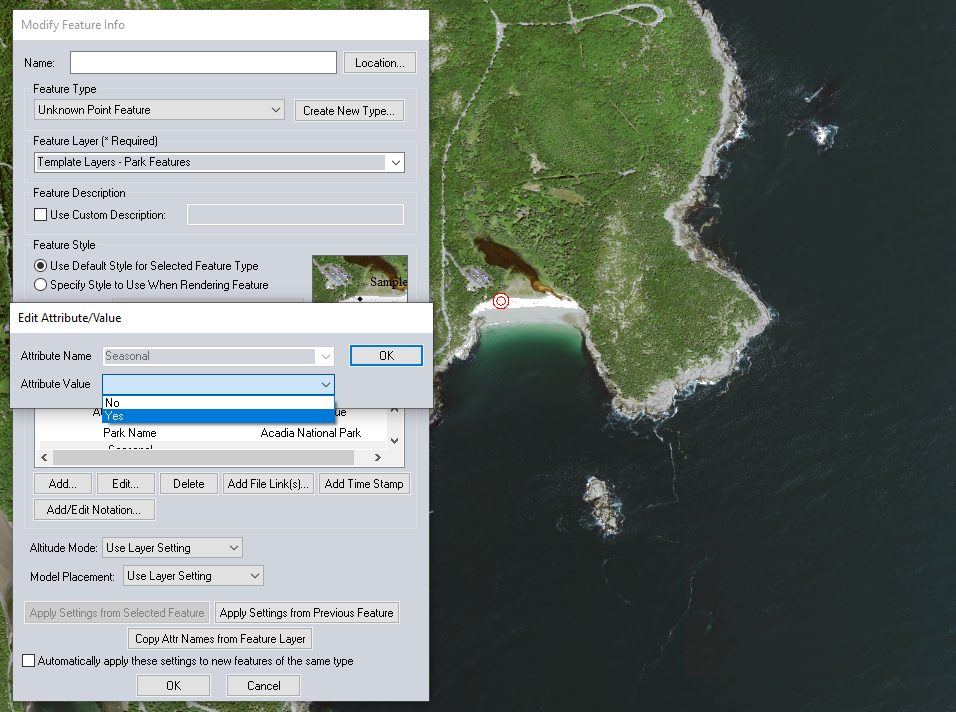The height and width of the screenshot is (712, 956).
Task: Toggle the Attribute Value combo box arrow
Action: pos(326,385)
